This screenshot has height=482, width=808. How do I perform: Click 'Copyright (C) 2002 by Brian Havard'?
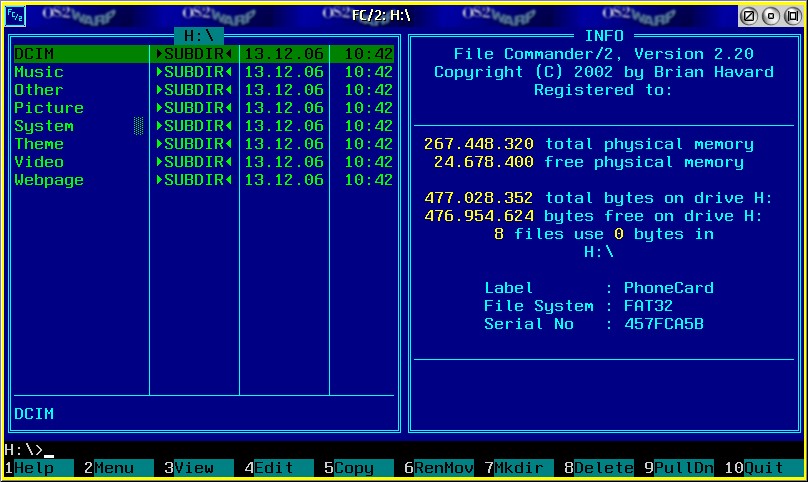coord(603,72)
